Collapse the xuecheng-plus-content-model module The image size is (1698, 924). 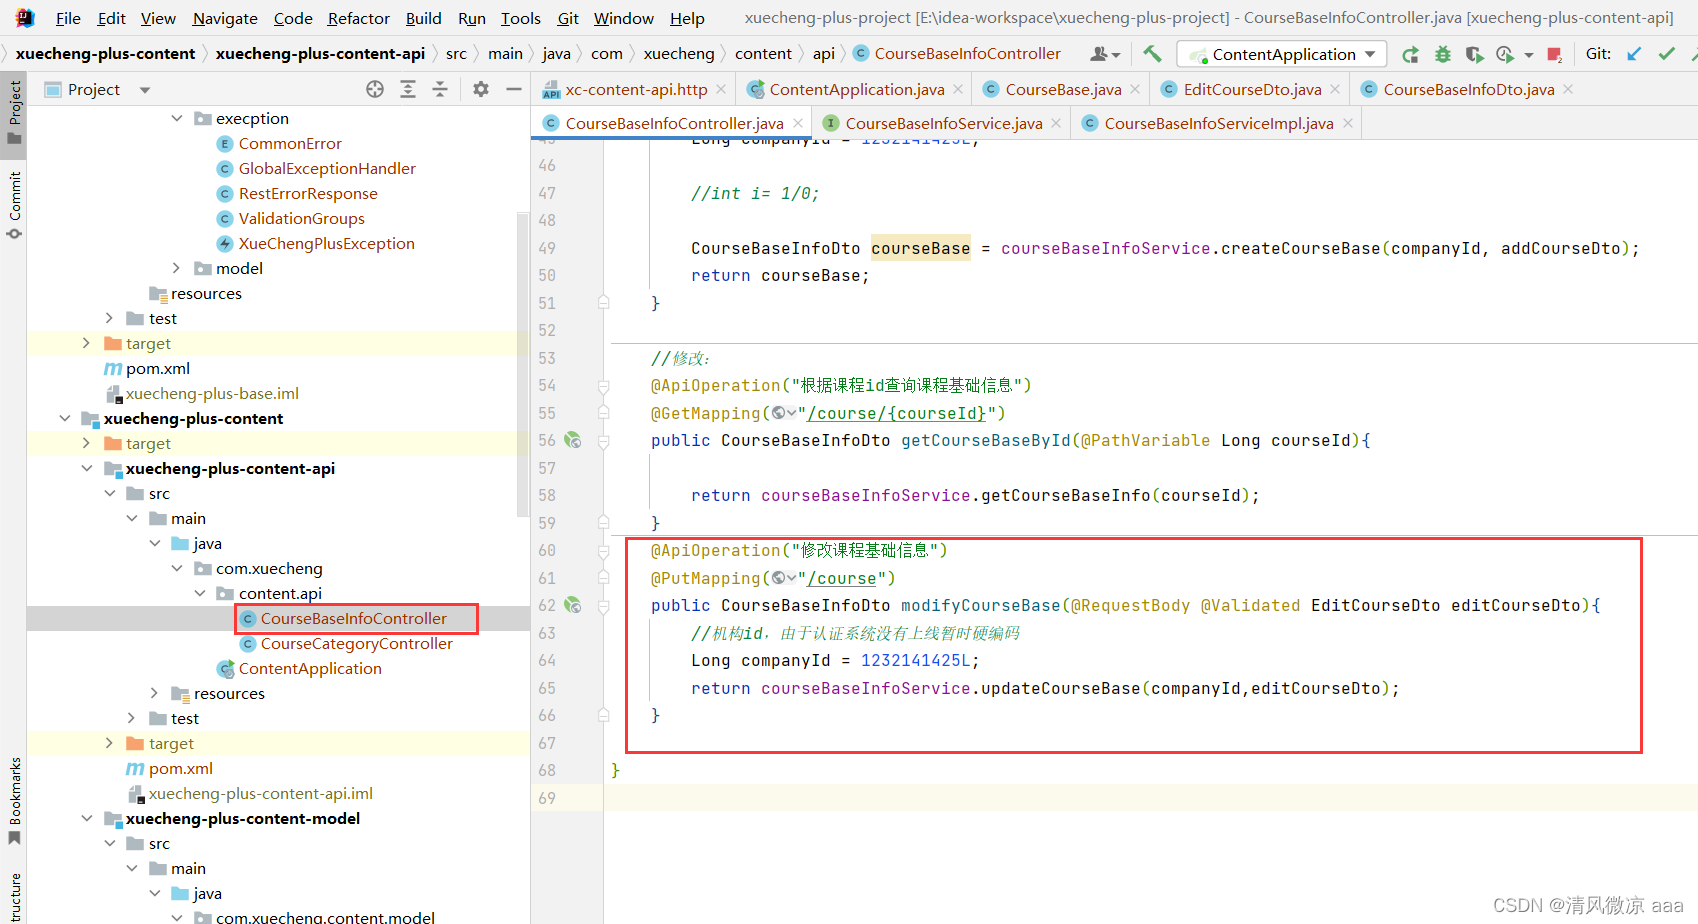87,818
